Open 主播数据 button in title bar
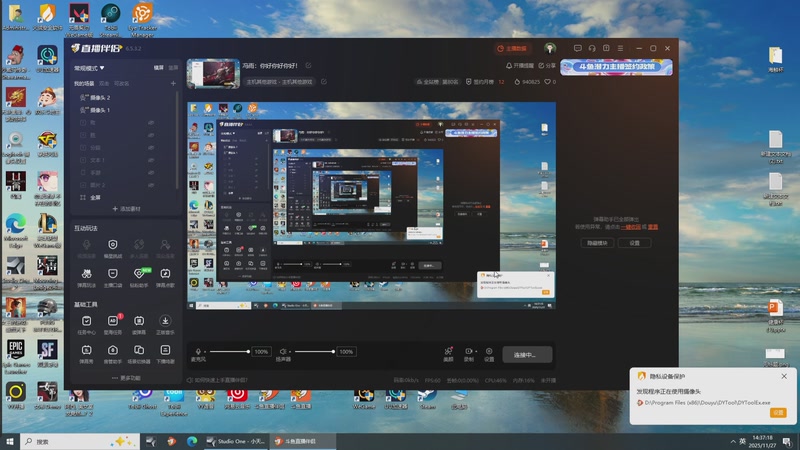This screenshot has height=450, width=800. click(x=512, y=48)
